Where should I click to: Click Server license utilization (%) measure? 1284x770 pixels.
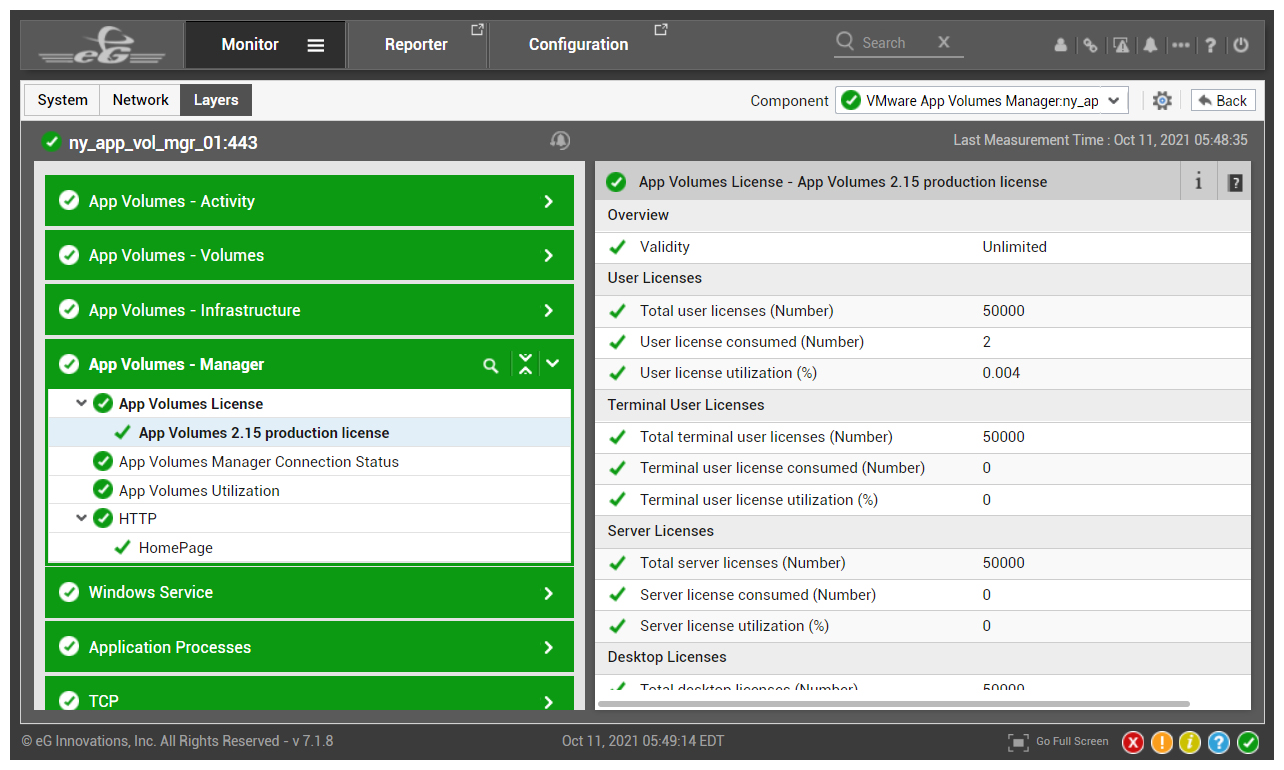(734, 626)
